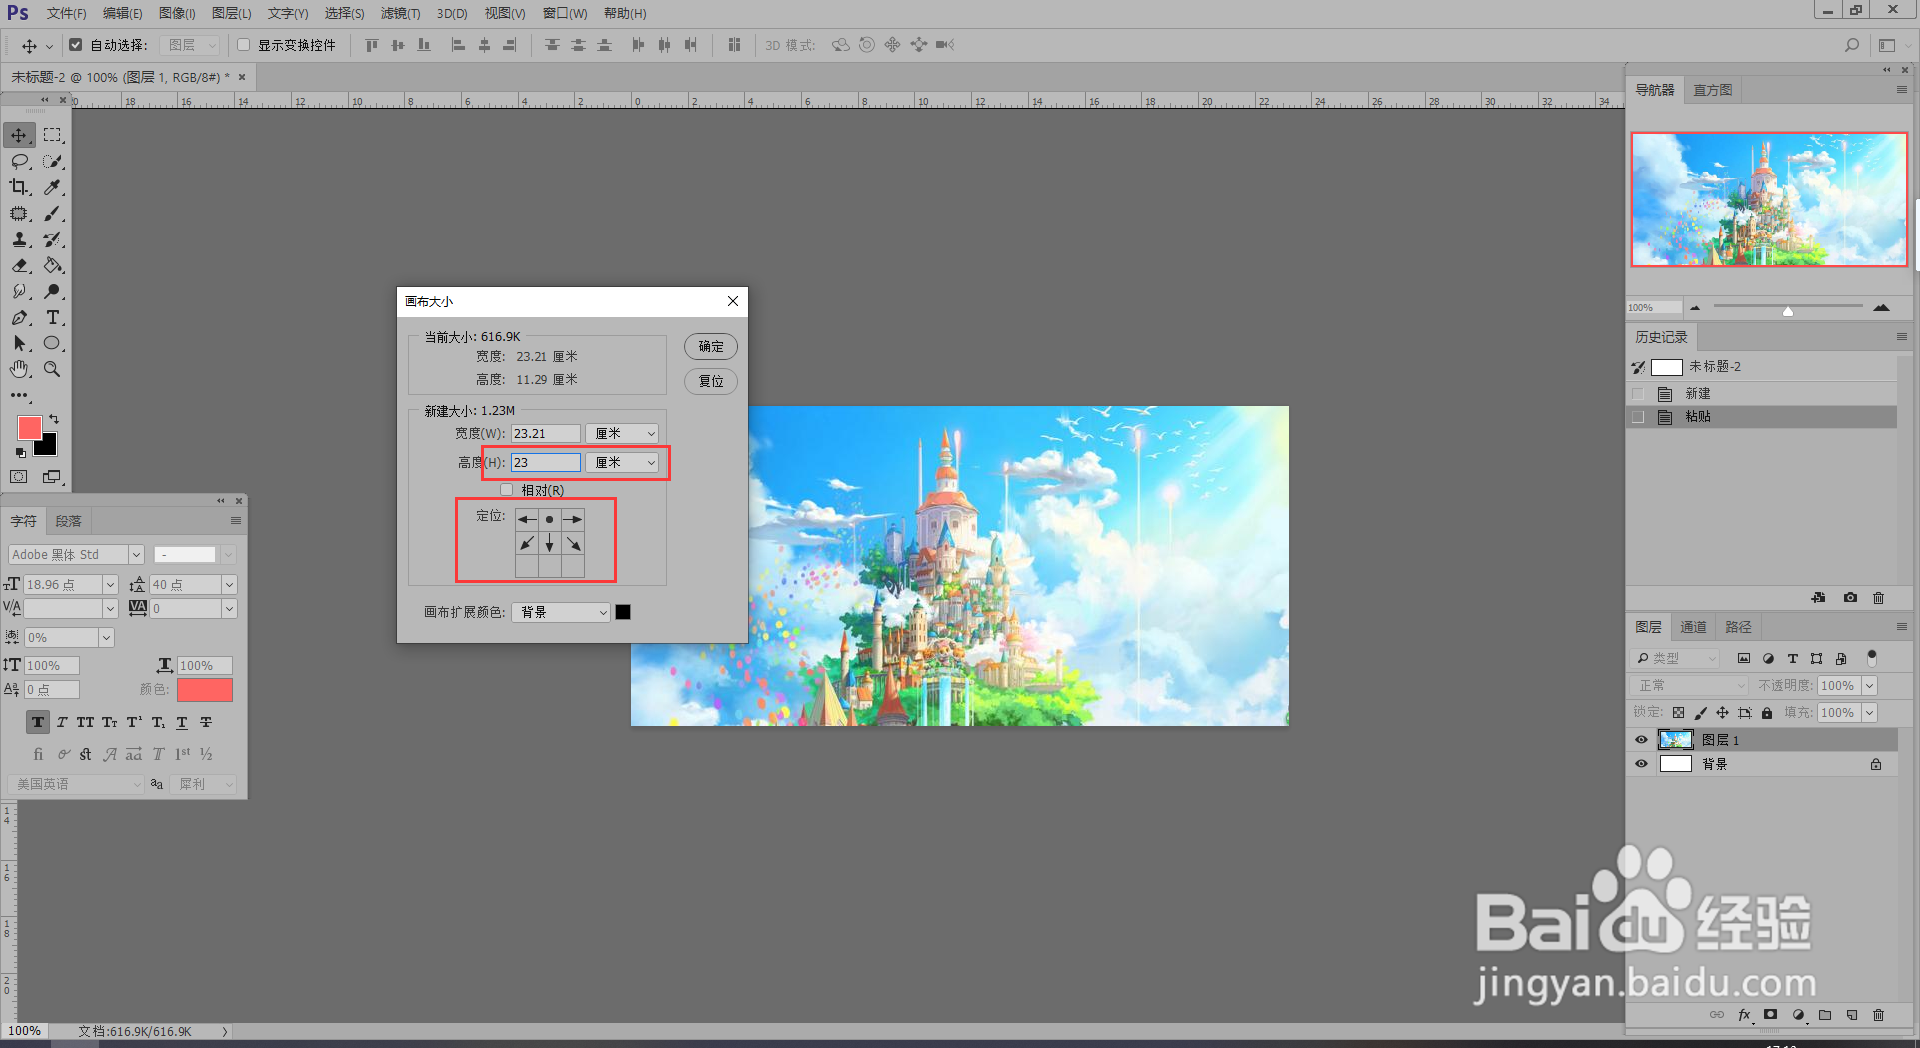
Task: Open layer blend mode 正常 dropdown
Action: [x=1690, y=686]
